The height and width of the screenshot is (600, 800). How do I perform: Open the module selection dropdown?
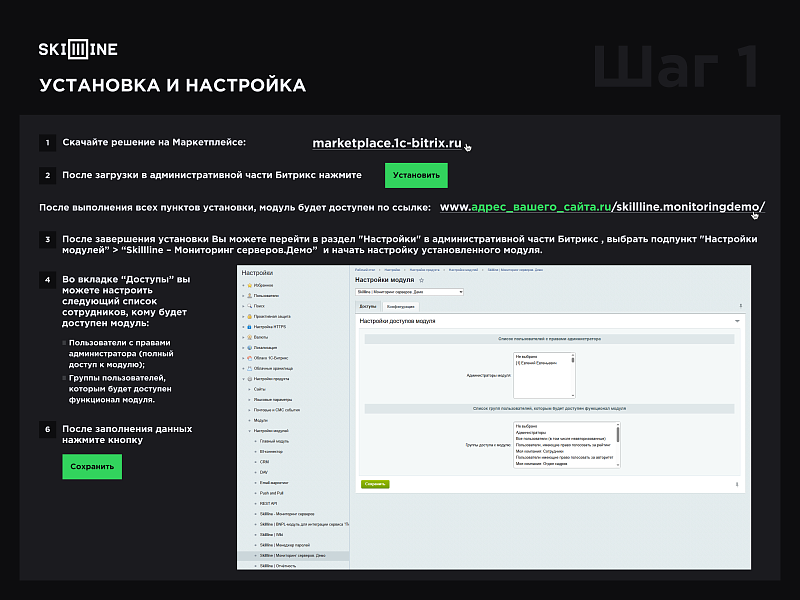click(x=409, y=292)
